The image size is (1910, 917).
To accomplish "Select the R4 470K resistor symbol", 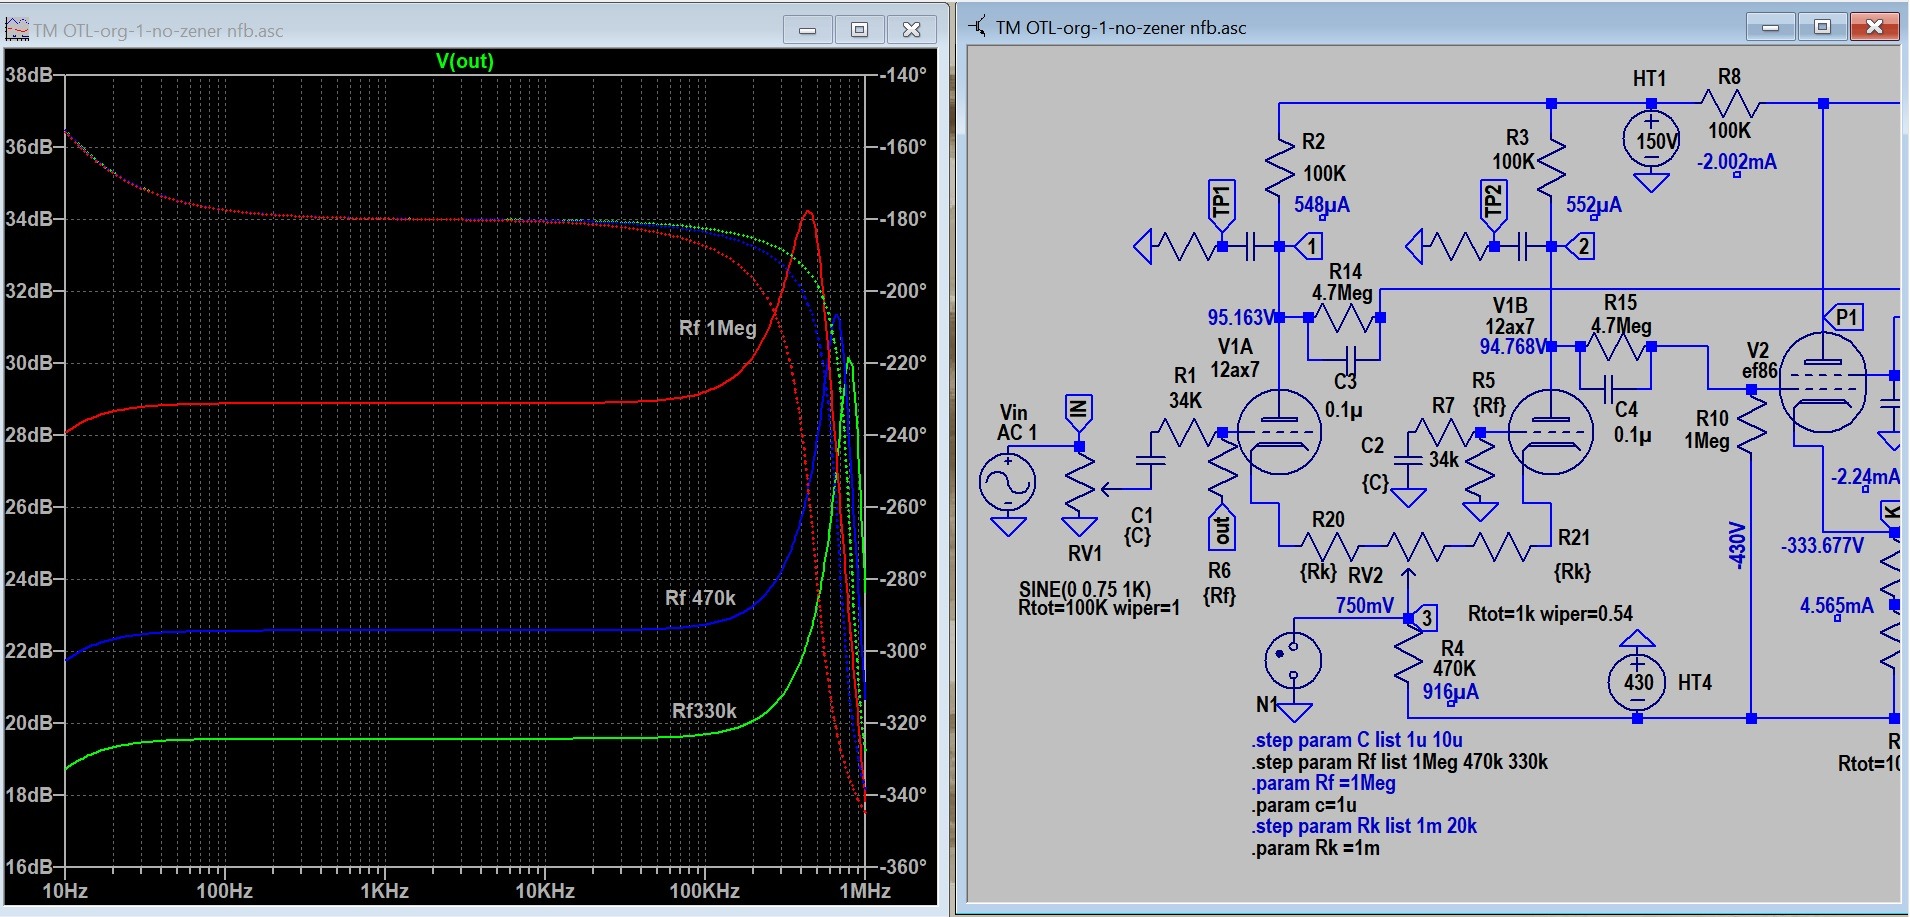I will [x=1408, y=655].
